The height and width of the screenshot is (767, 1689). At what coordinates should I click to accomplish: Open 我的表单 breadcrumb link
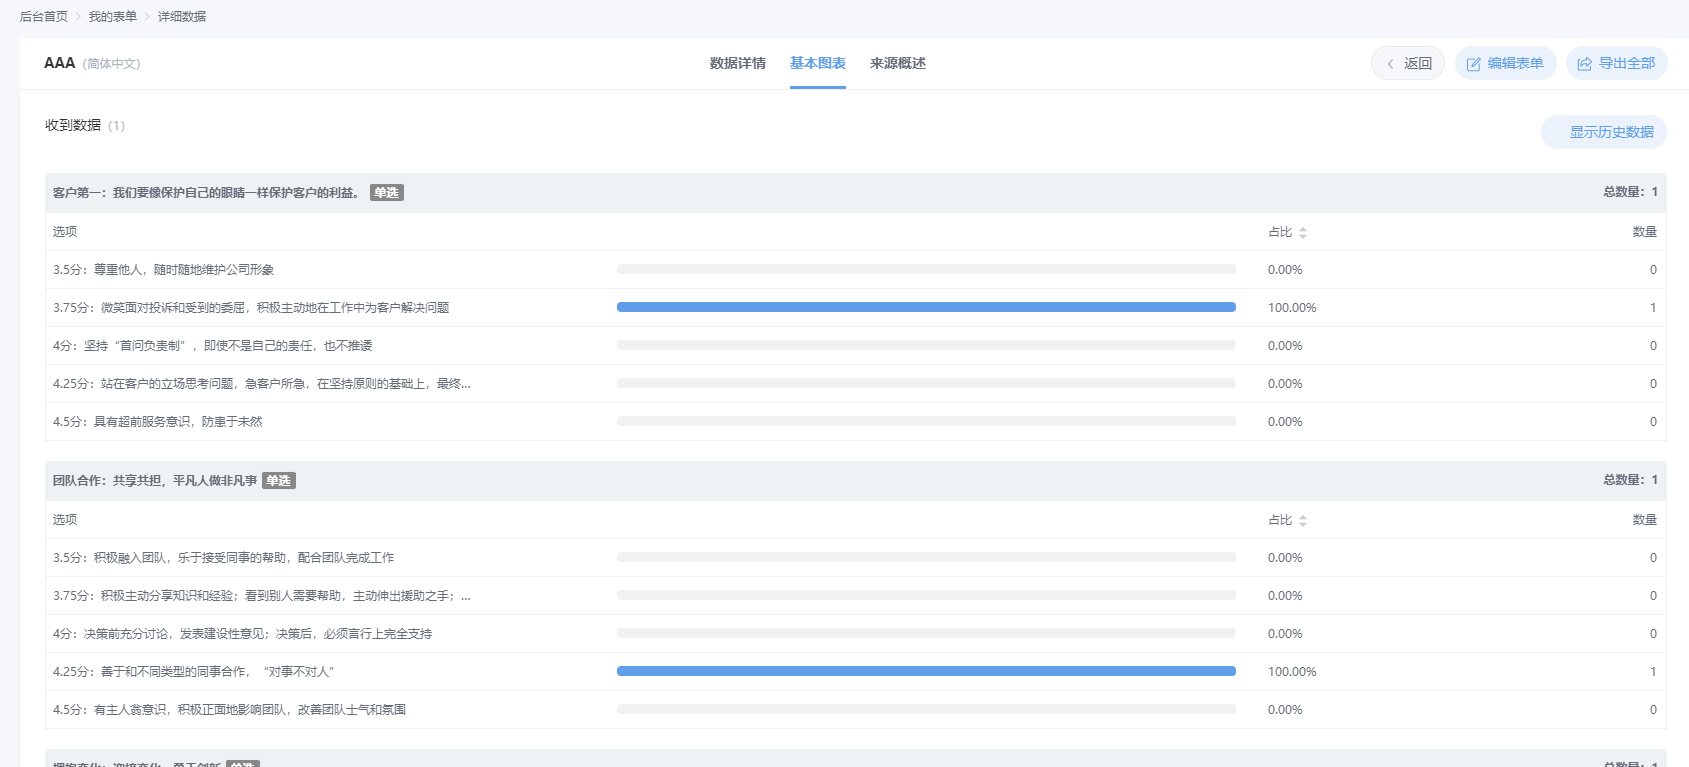click(112, 16)
